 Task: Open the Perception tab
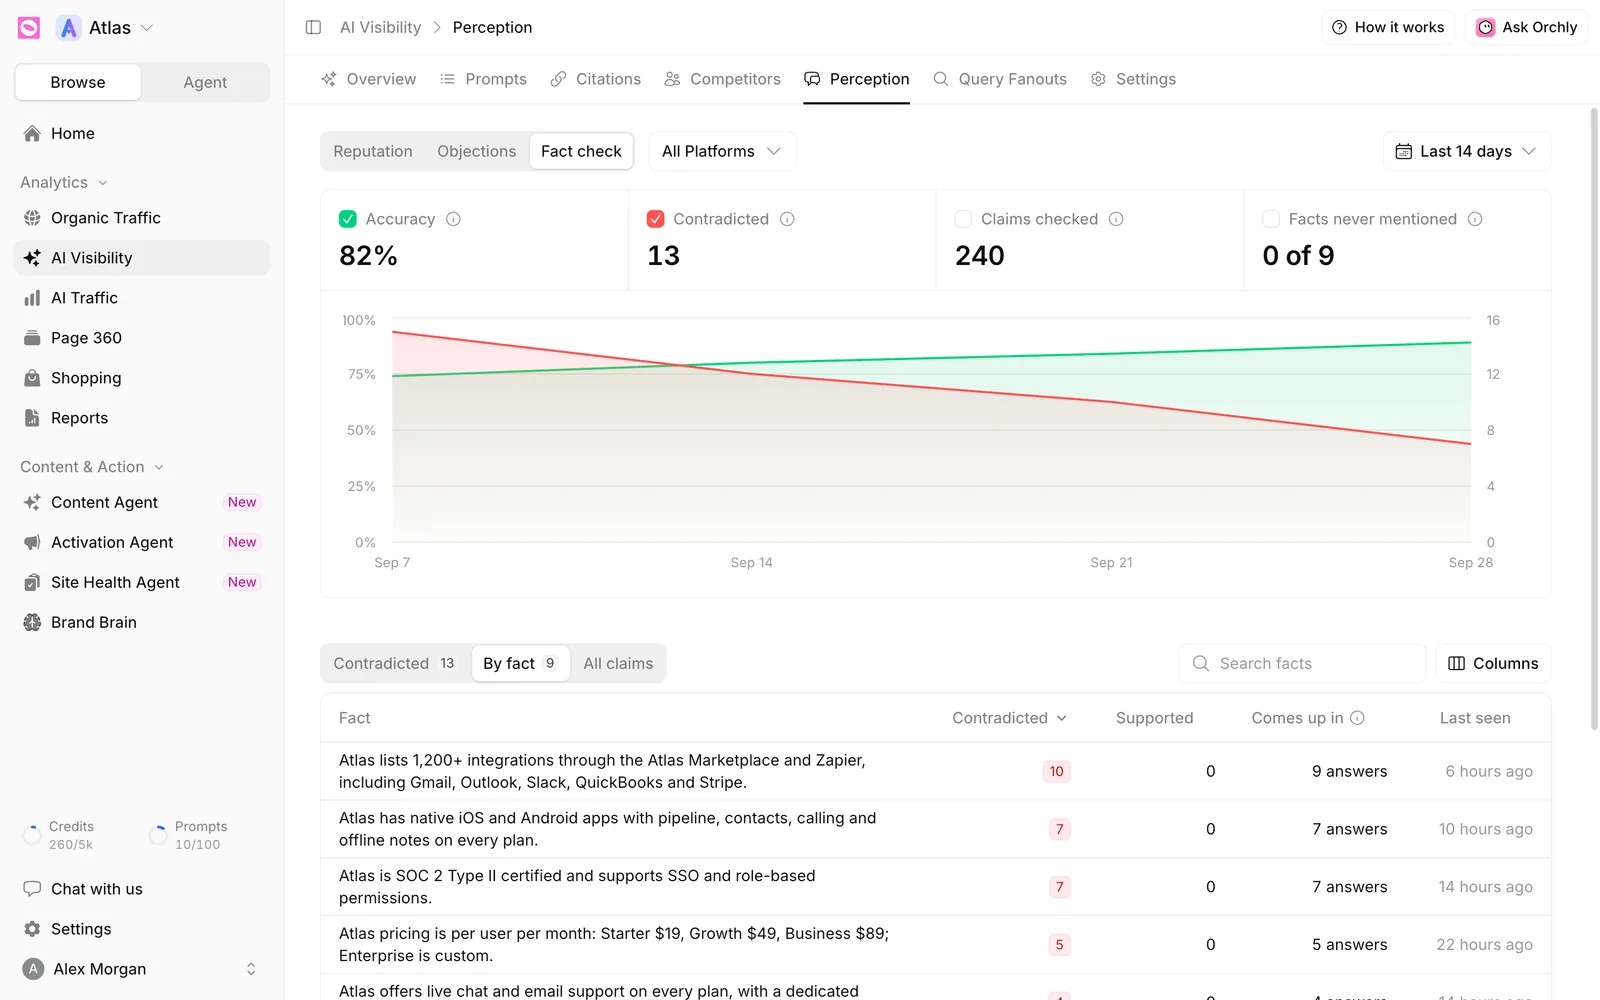pos(857,79)
